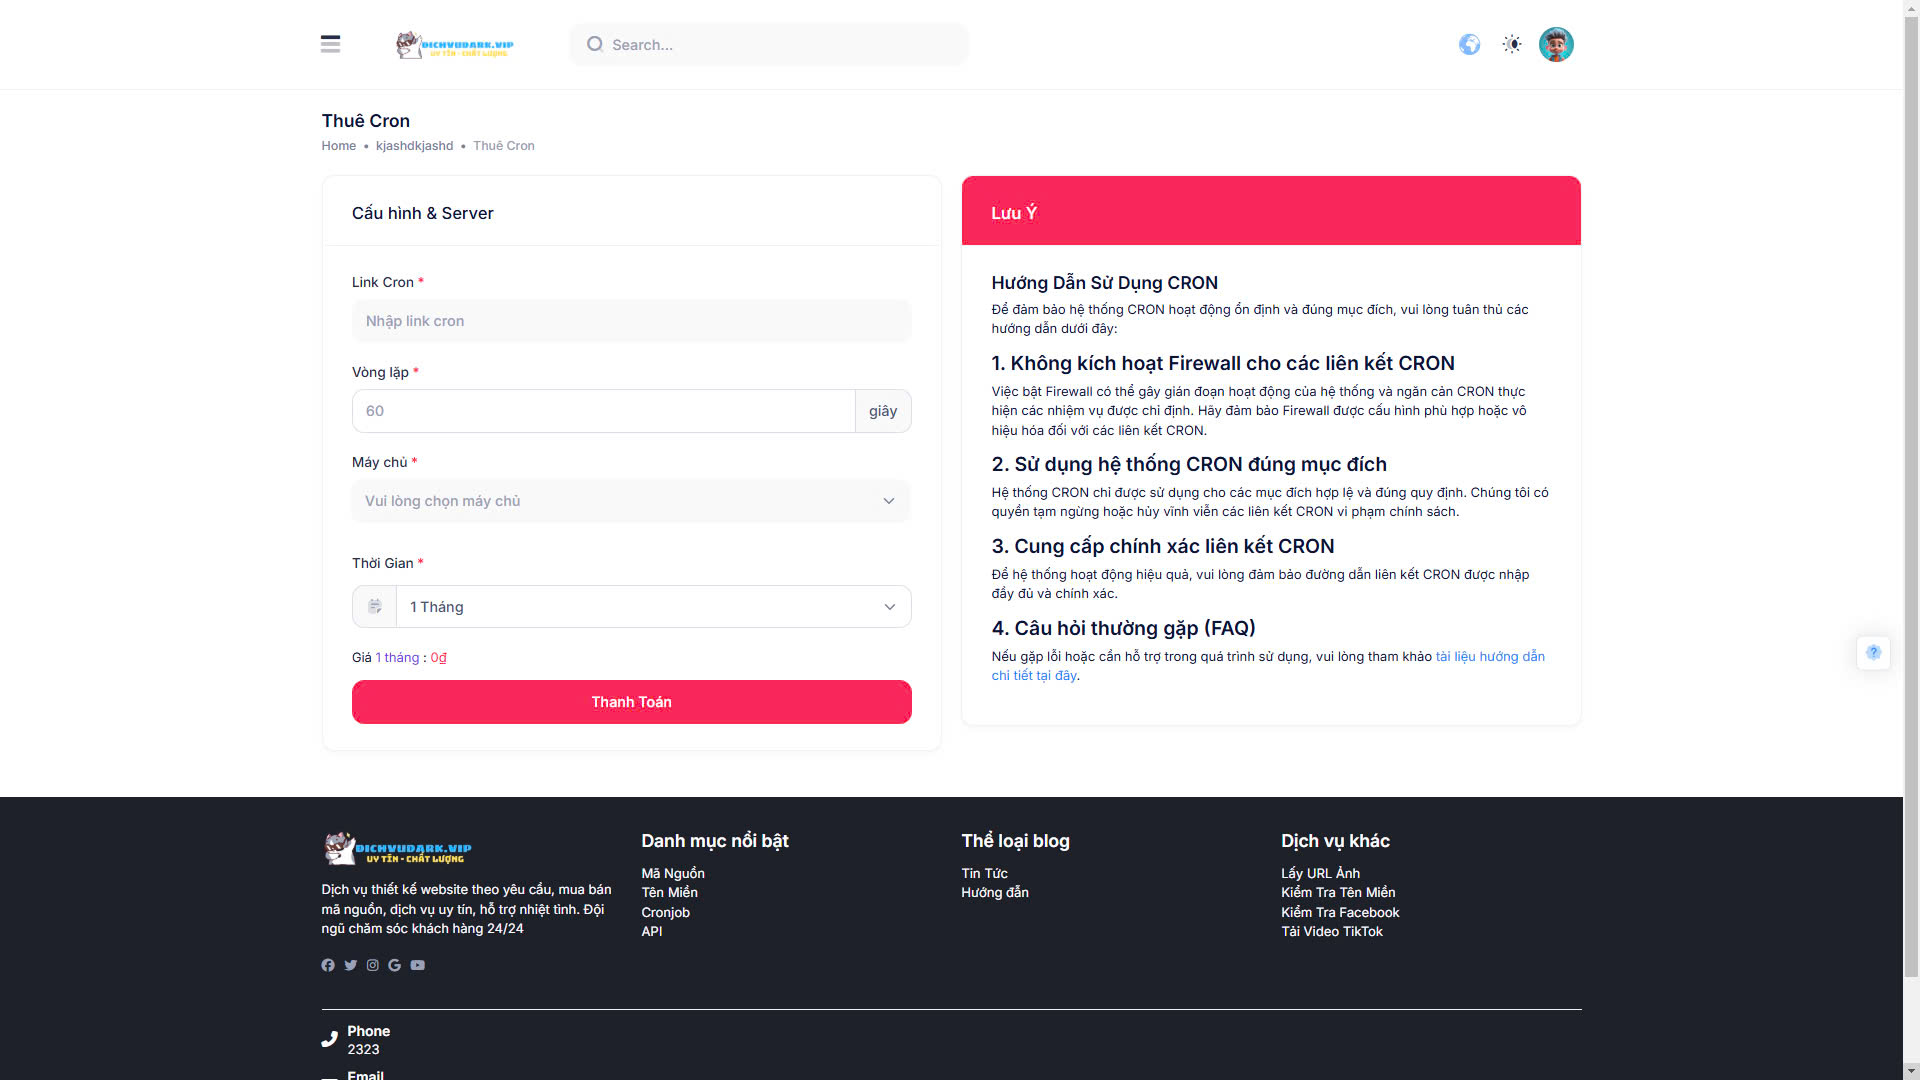The width and height of the screenshot is (1920, 1080).
Task: Open the Thời Gian 1 Tháng dropdown
Action: 652,607
